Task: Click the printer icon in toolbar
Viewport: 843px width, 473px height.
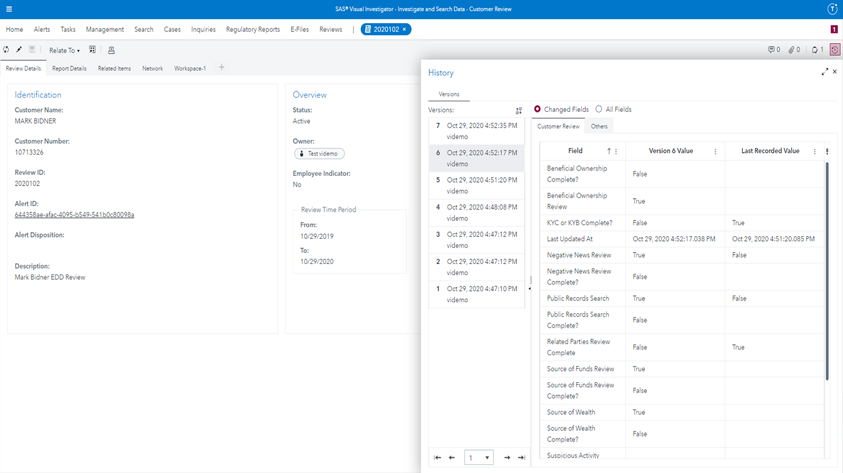Action: tap(111, 50)
